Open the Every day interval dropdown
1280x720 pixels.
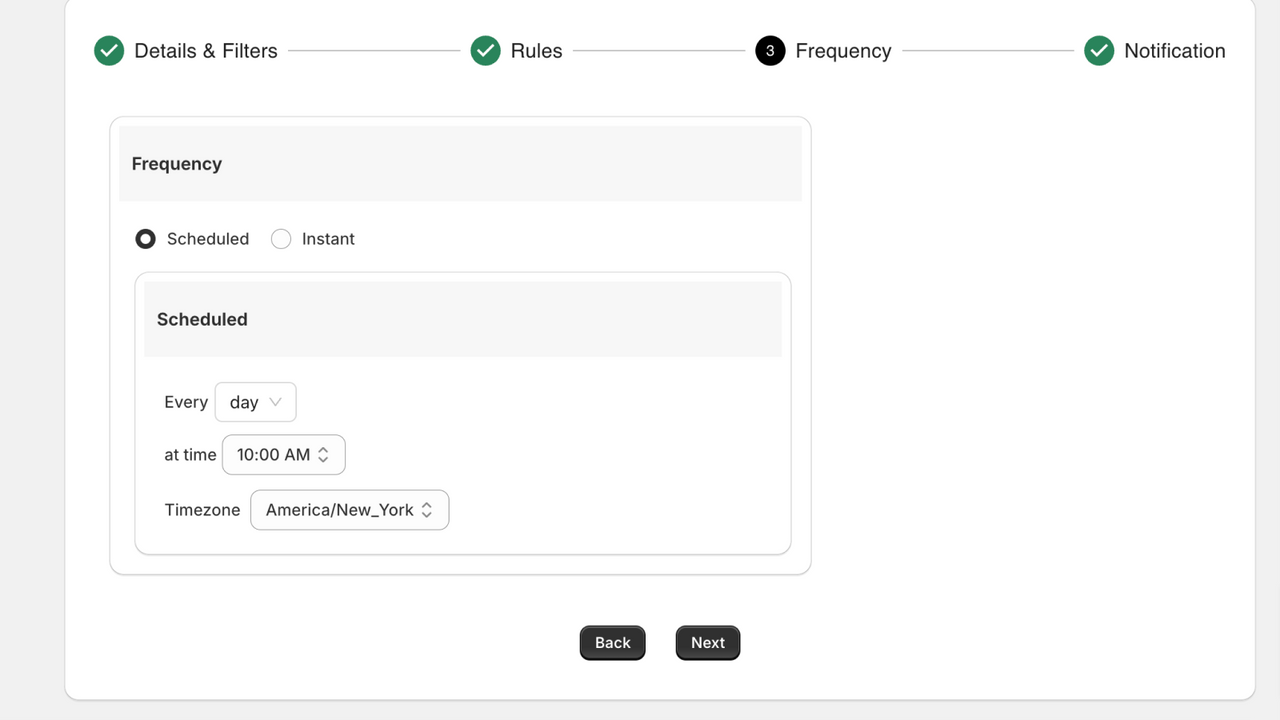coord(256,402)
